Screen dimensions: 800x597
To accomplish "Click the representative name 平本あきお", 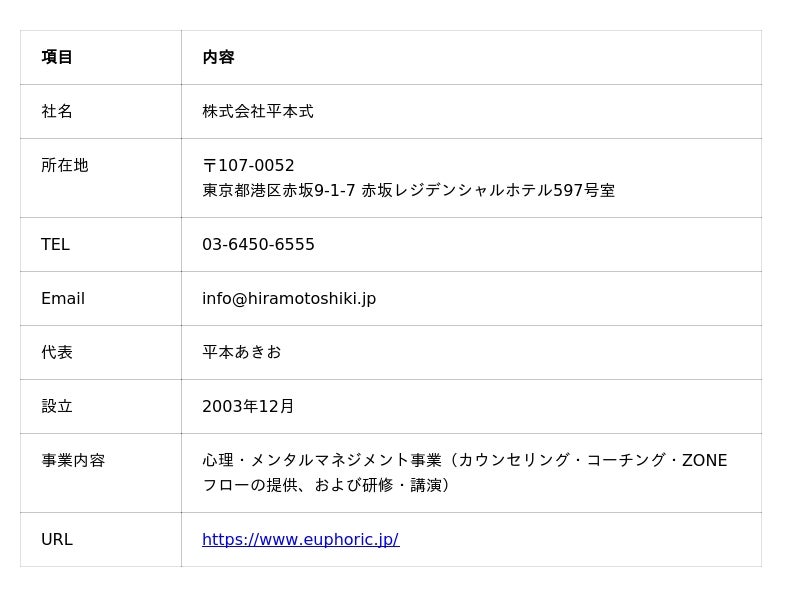I will [x=242, y=352].
